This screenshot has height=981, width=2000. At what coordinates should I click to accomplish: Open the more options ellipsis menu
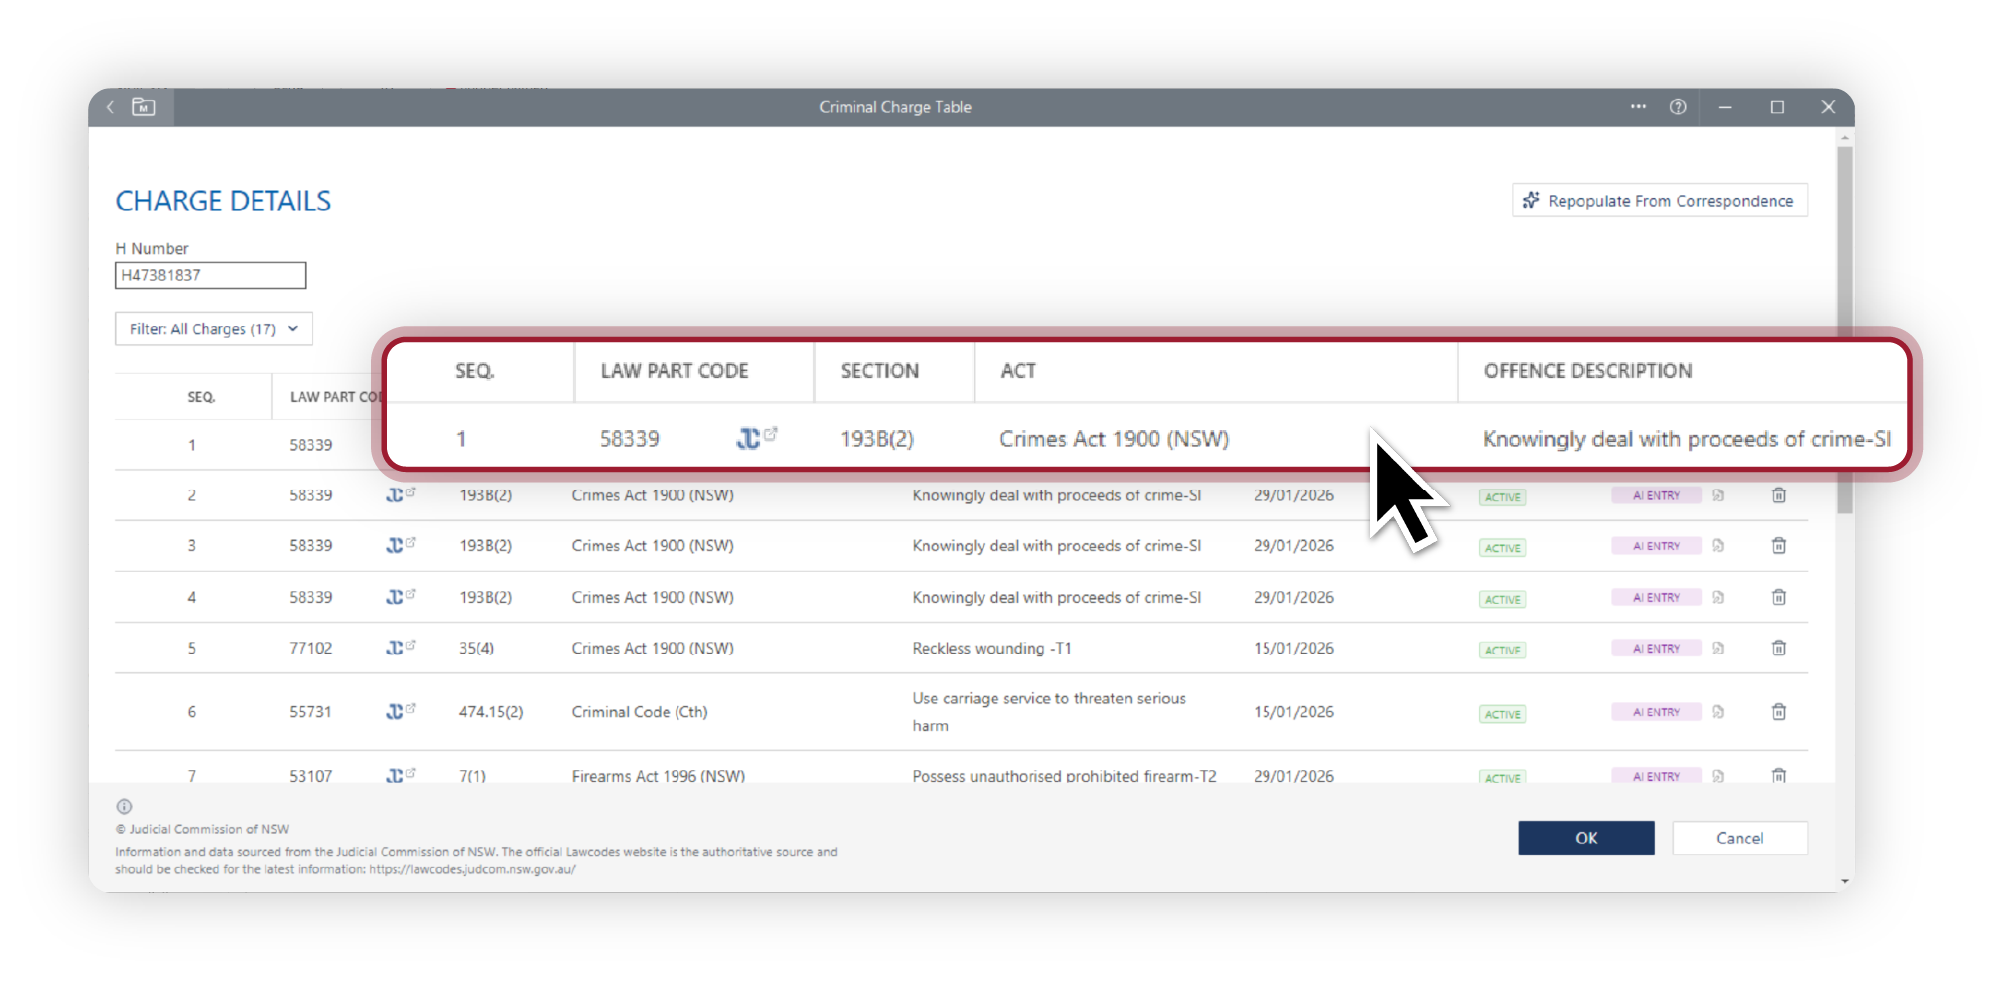1638,107
